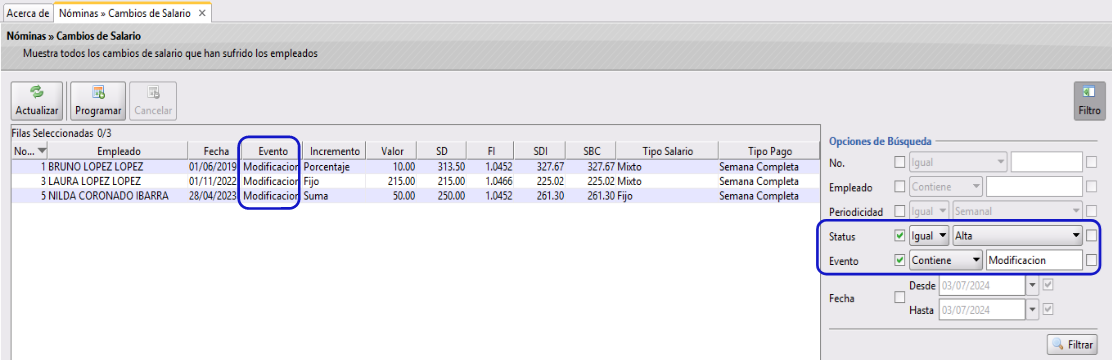The height and width of the screenshot is (360, 1112).
Task: Click the date 01/06/2019 cell
Action: [x=214, y=167]
